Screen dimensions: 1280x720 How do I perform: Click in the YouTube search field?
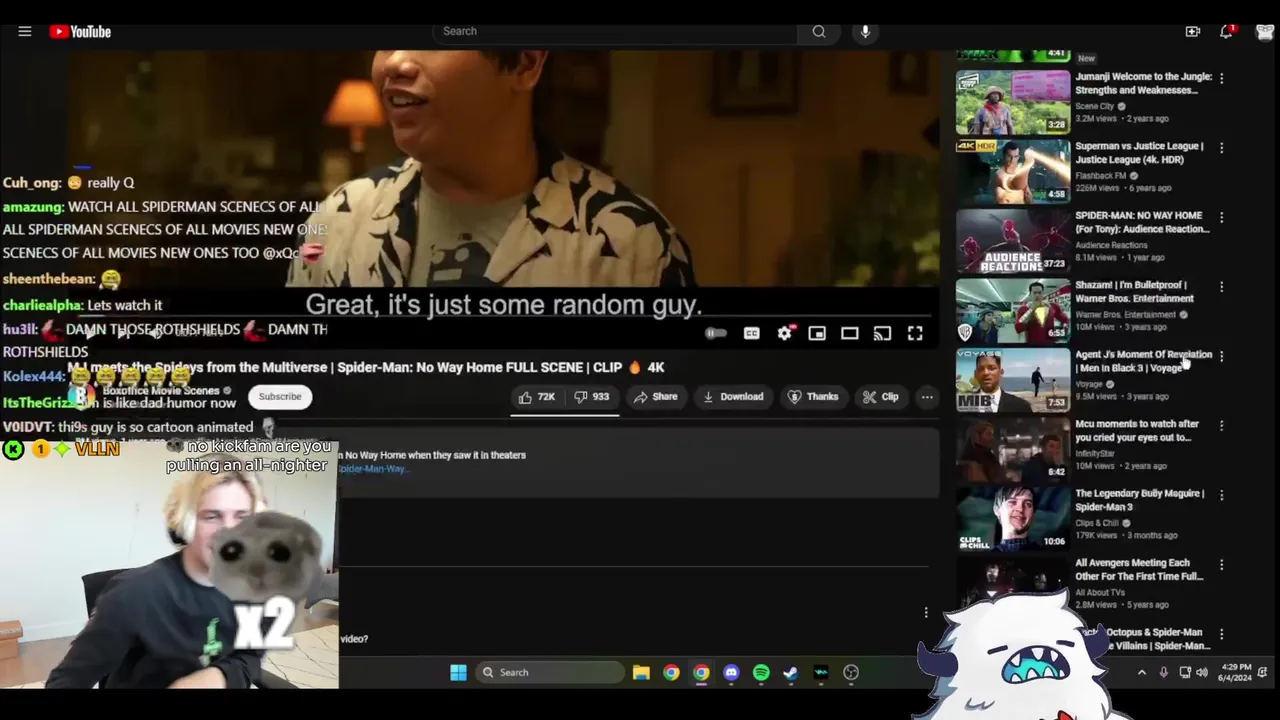click(615, 32)
